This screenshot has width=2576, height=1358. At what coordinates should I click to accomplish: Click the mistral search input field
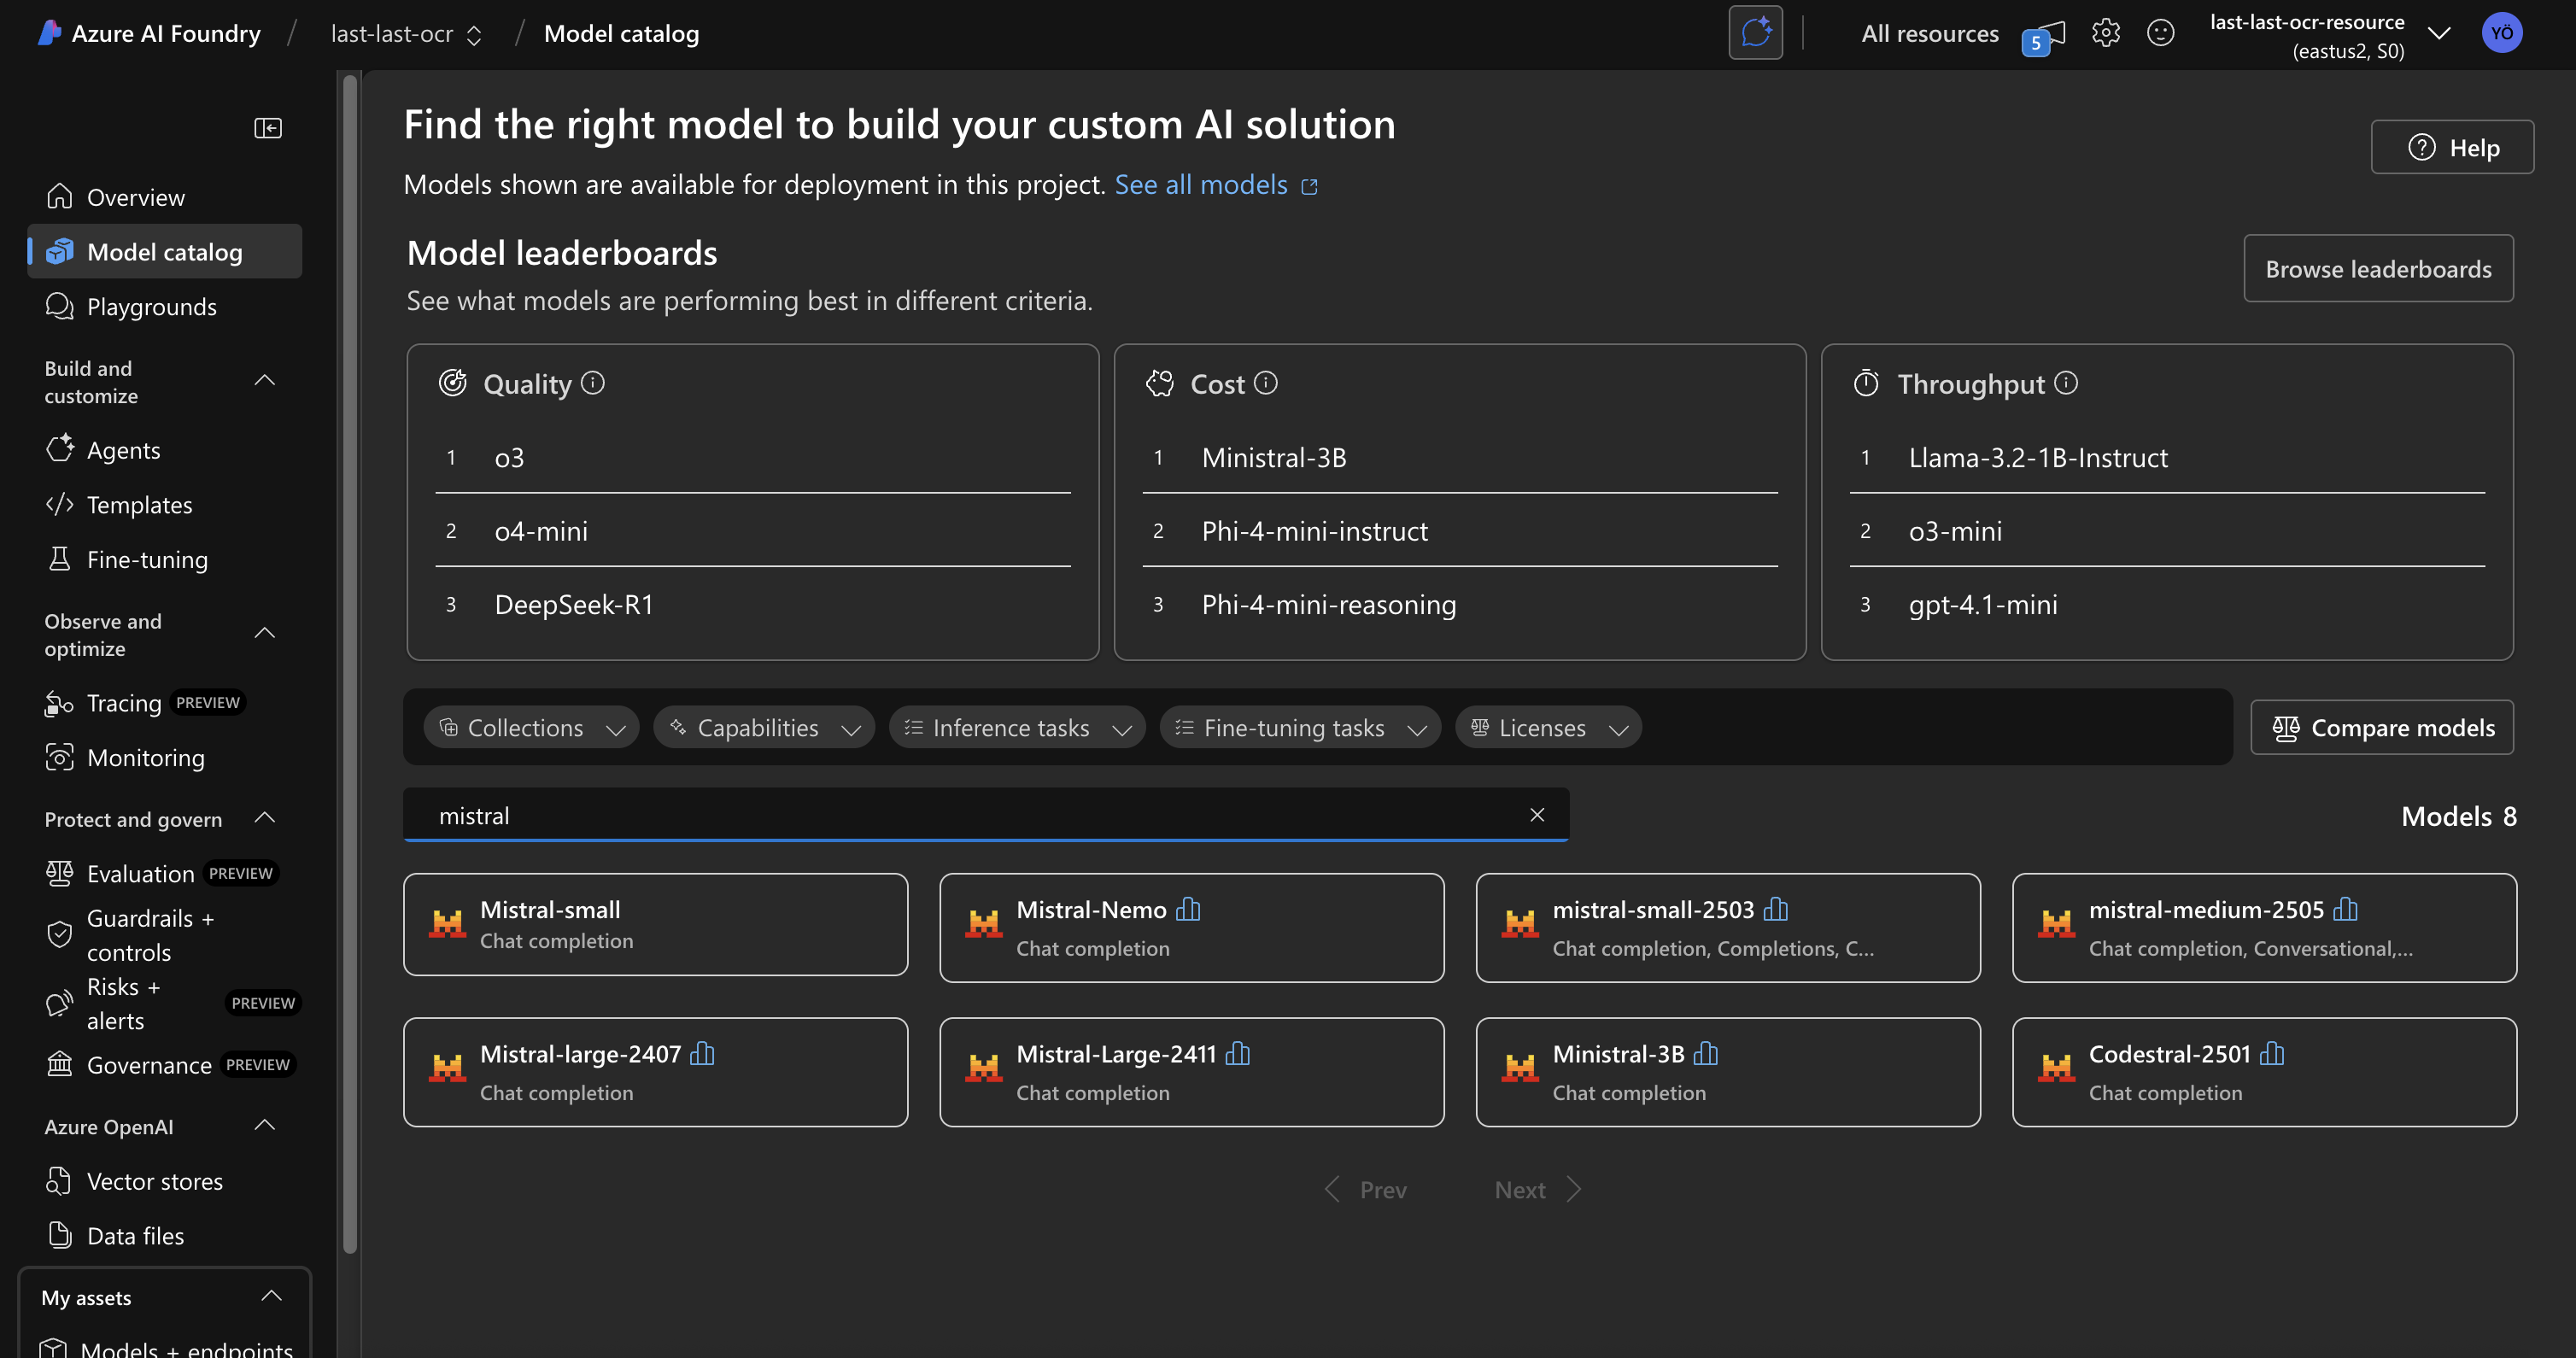pyautogui.click(x=960, y=815)
